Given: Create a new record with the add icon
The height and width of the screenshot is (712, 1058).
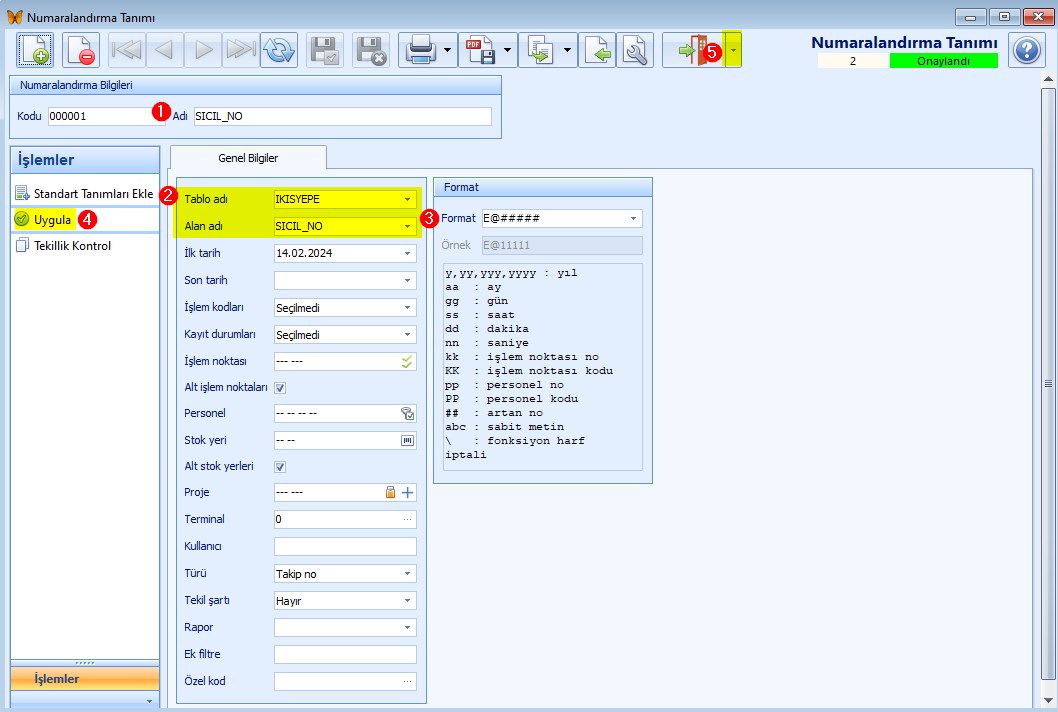Looking at the screenshot, I should tap(35, 50).
